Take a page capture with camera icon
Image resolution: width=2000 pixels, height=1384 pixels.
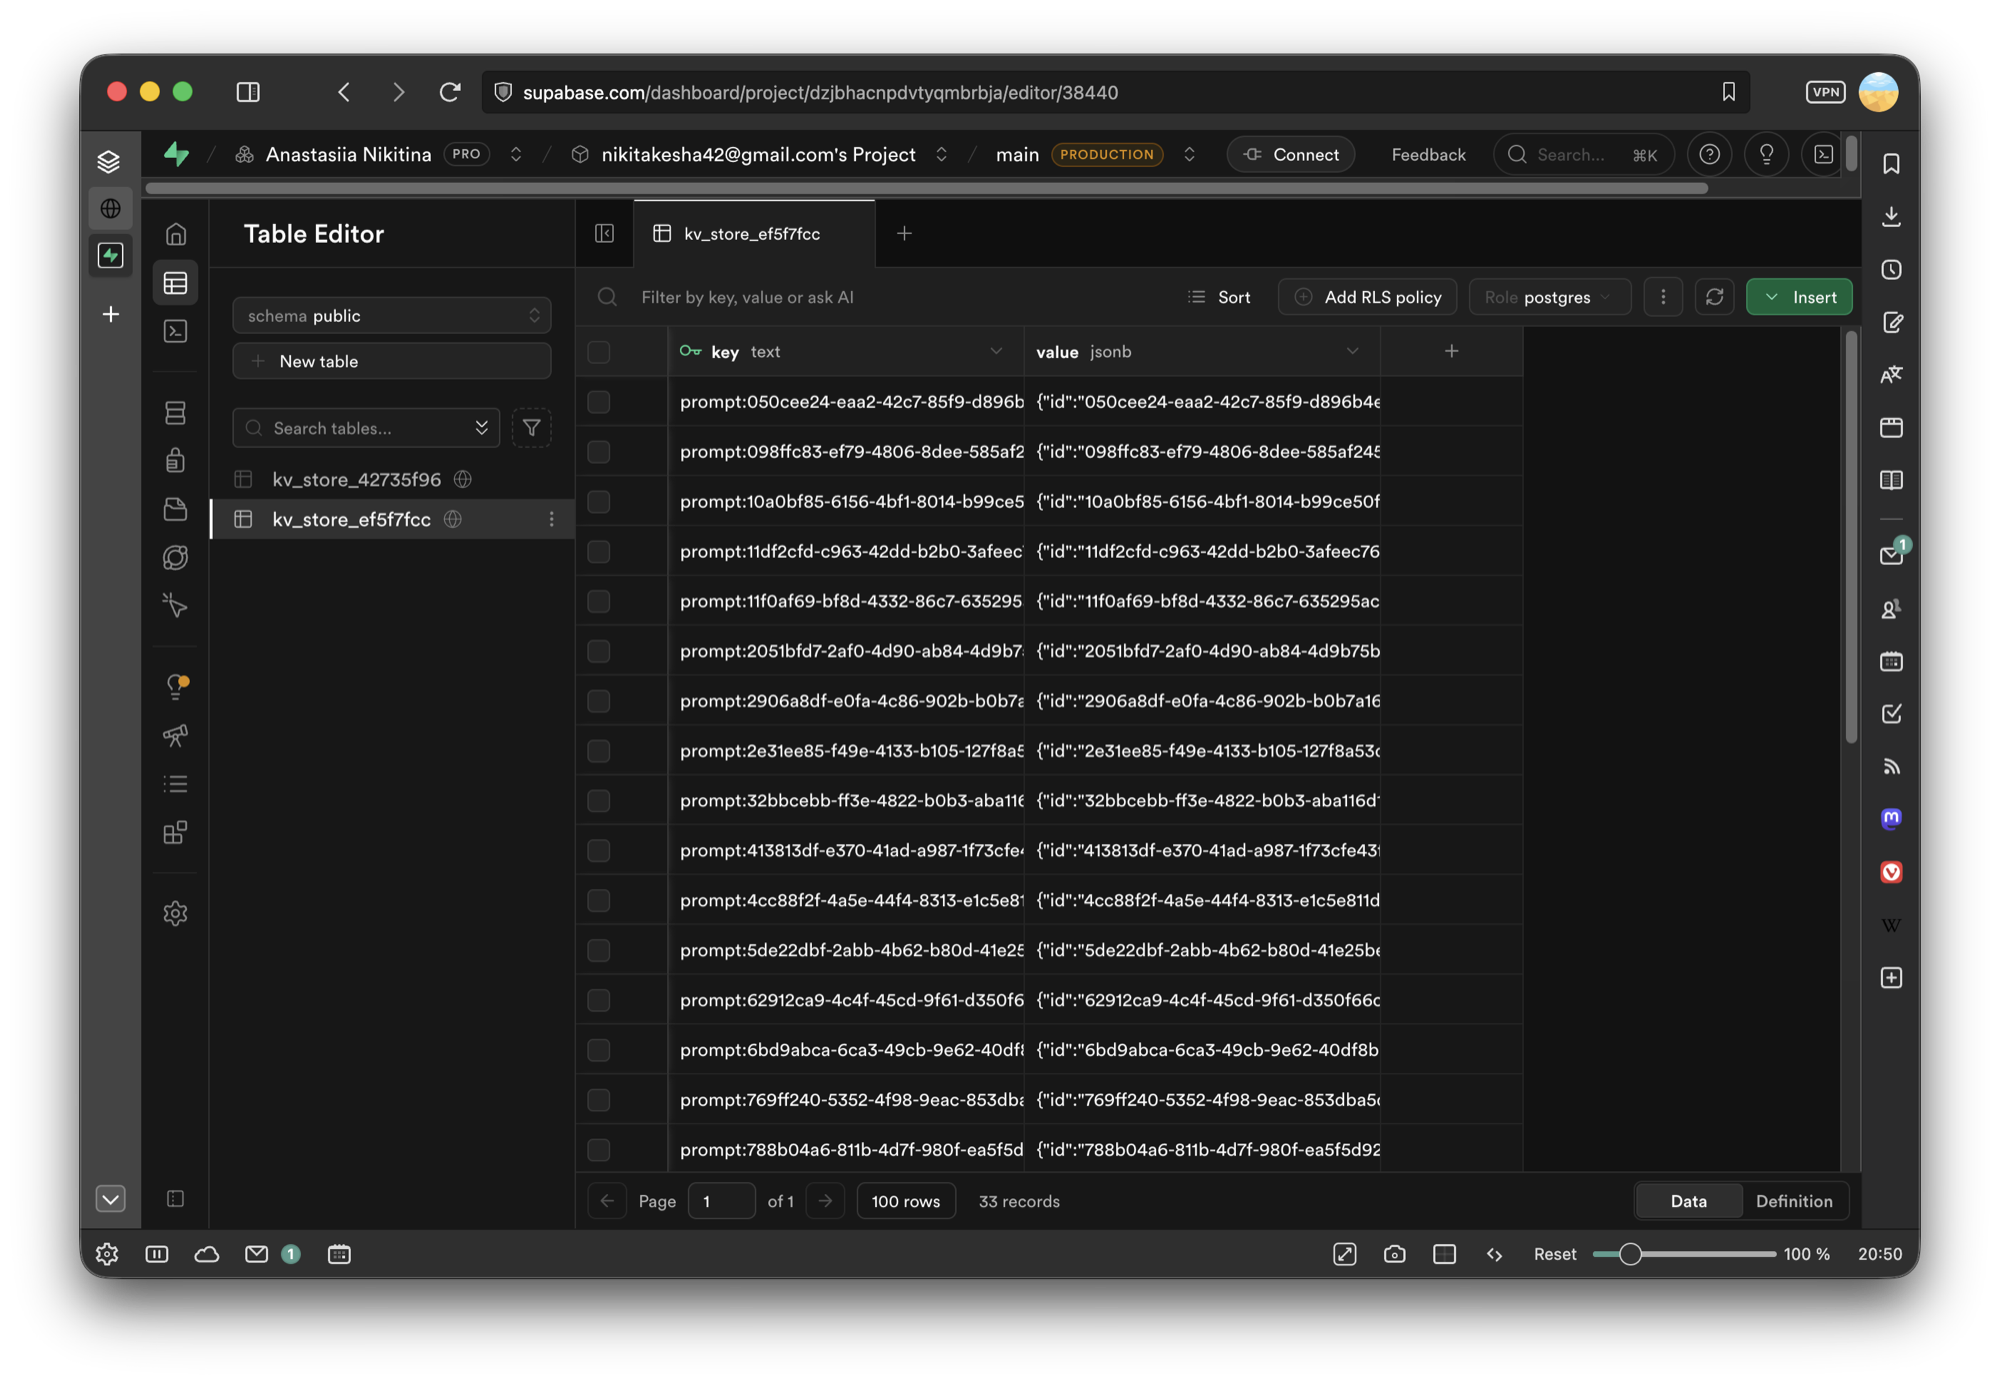click(x=1394, y=1254)
